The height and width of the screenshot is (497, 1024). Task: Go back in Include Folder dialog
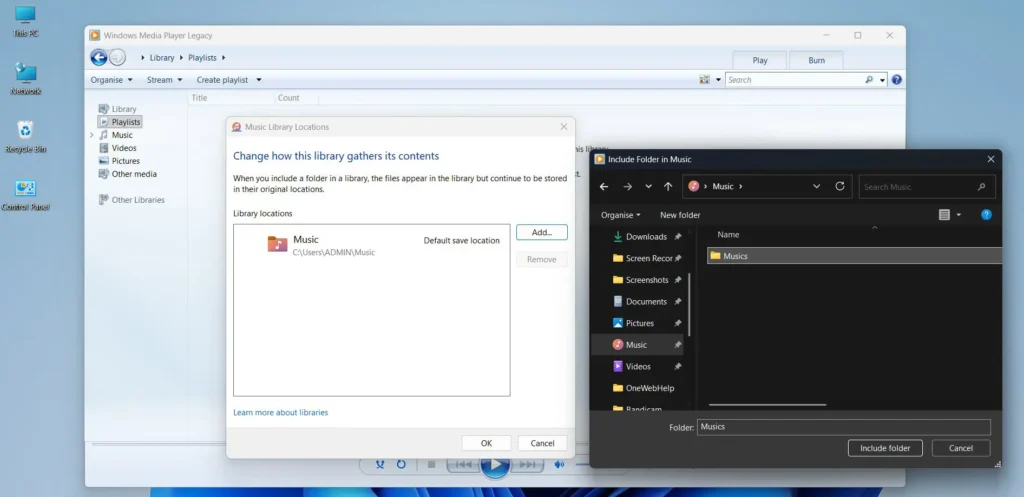pos(604,187)
